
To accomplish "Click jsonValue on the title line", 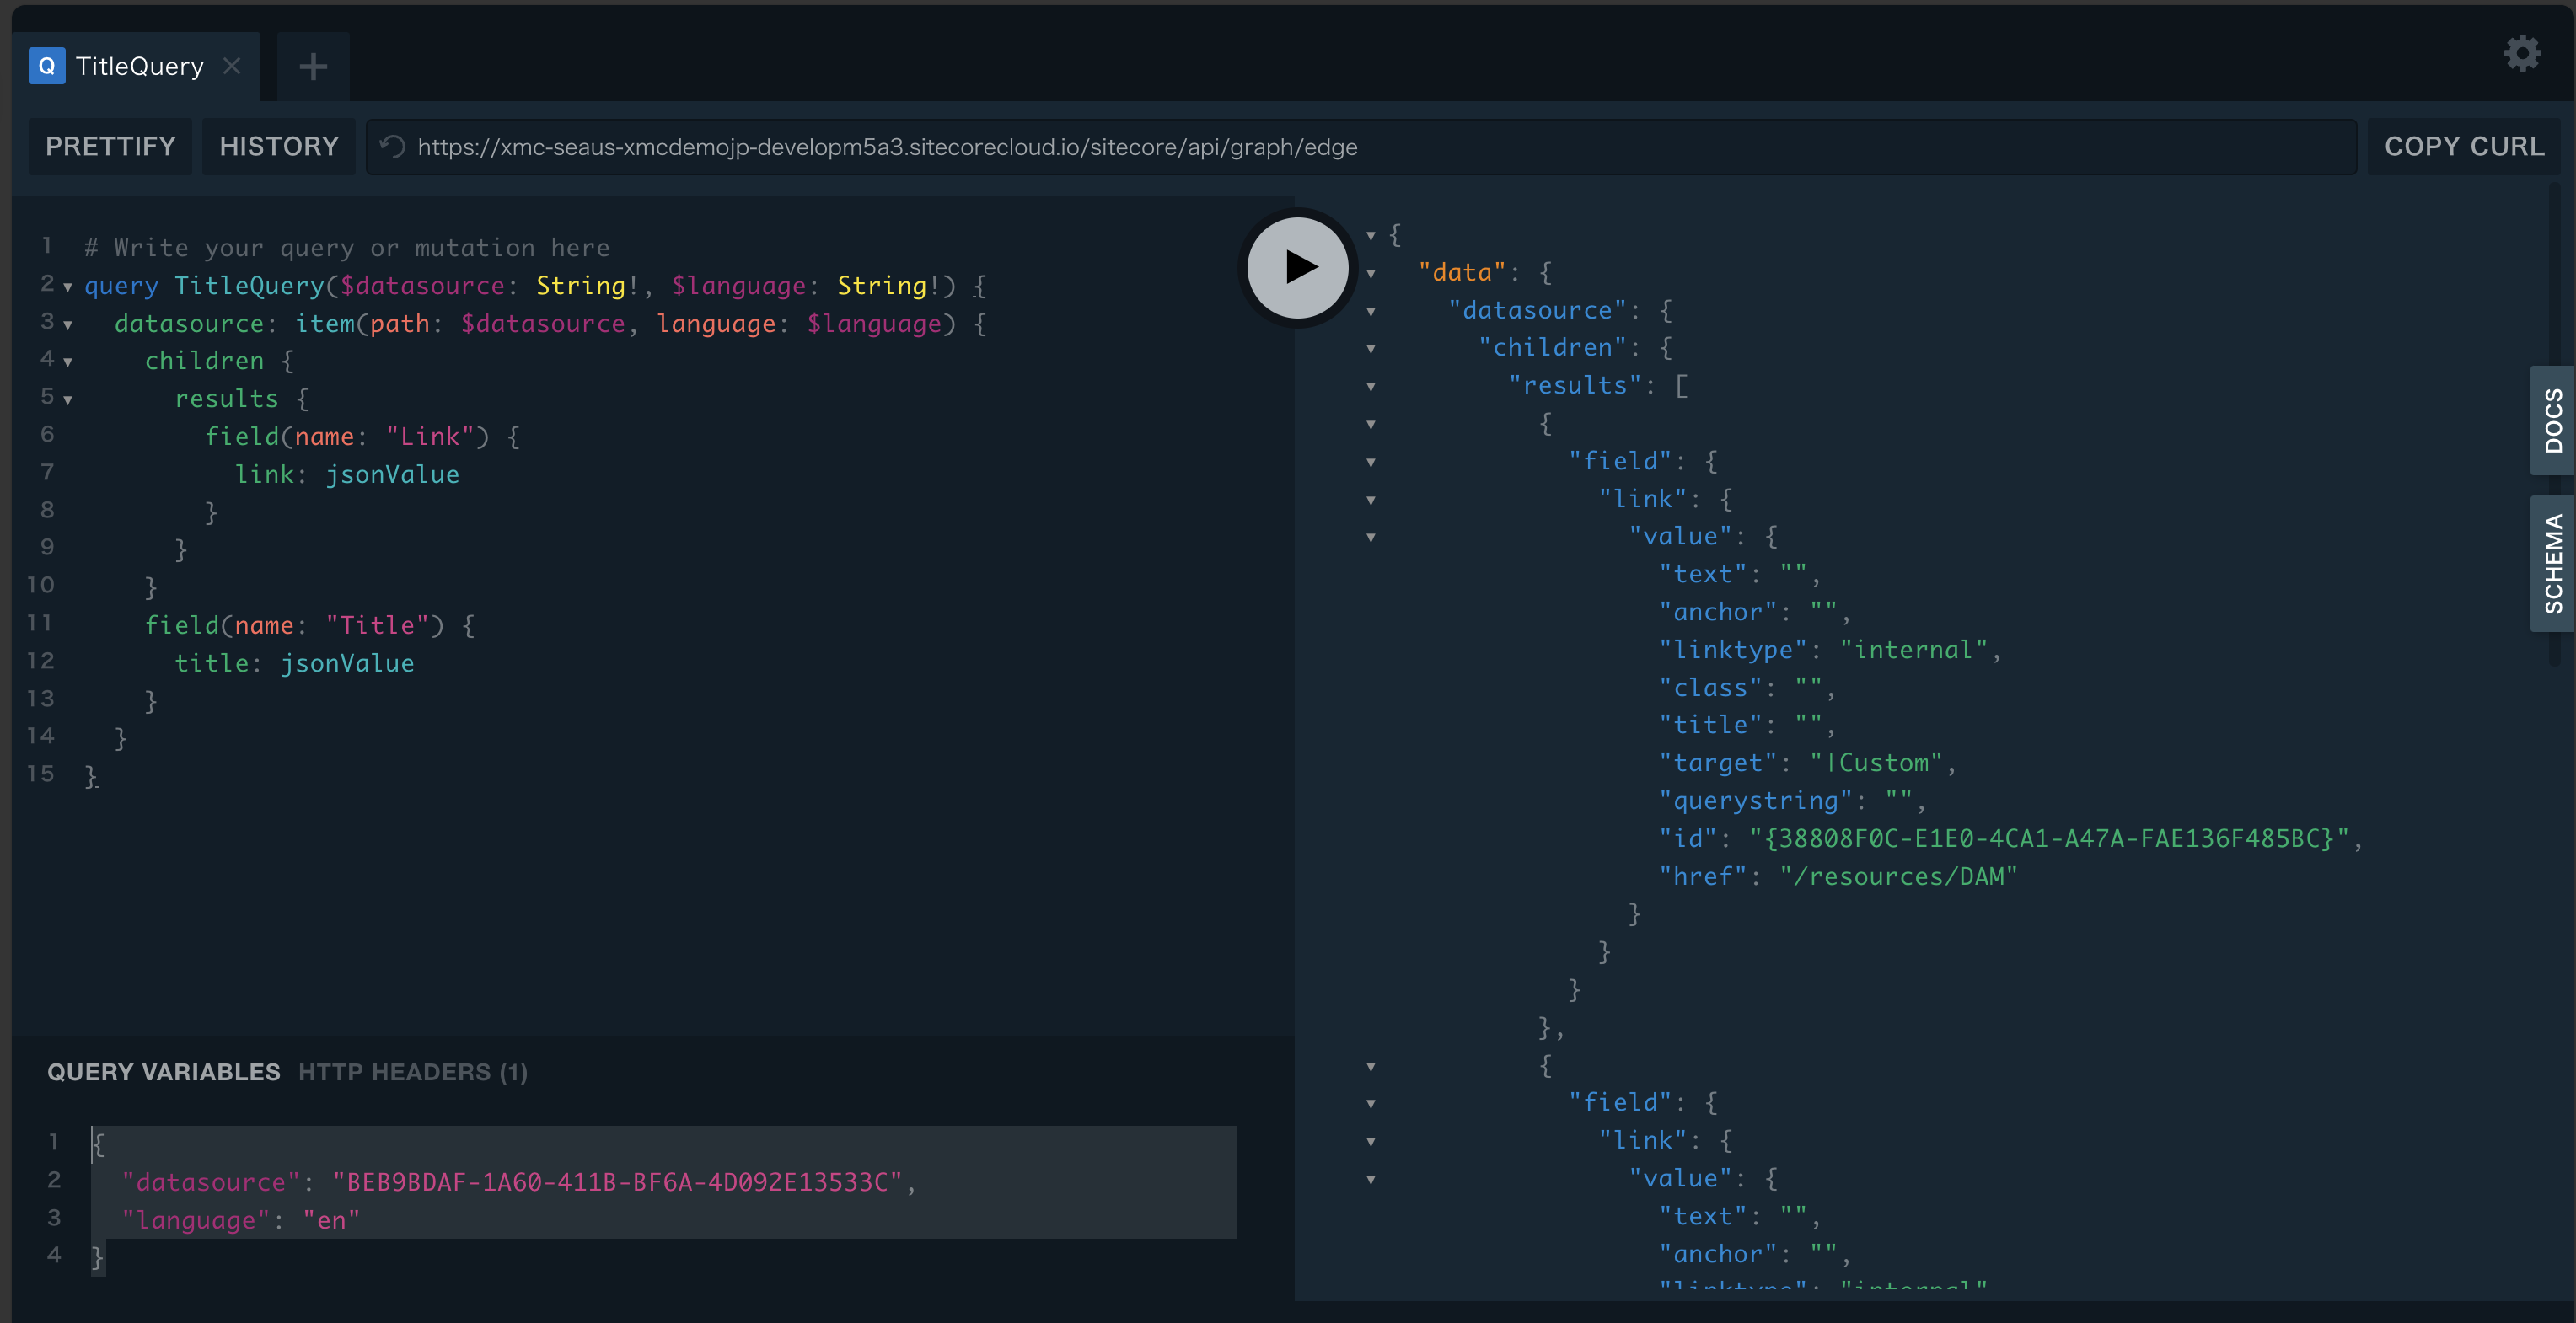I will pyautogui.click(x=347, y=664).
